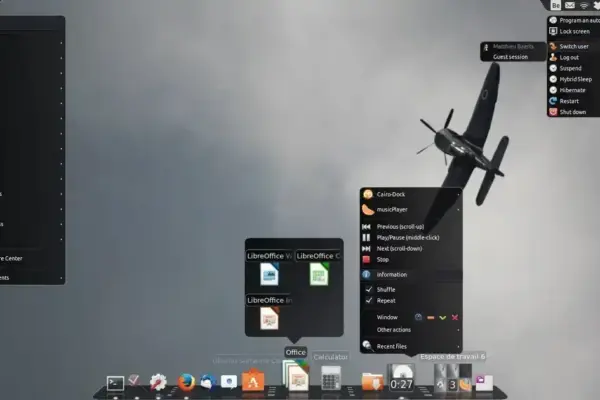Choose Suspend in session menu
This screenshot has height=400, width=600.
point(574,69)
